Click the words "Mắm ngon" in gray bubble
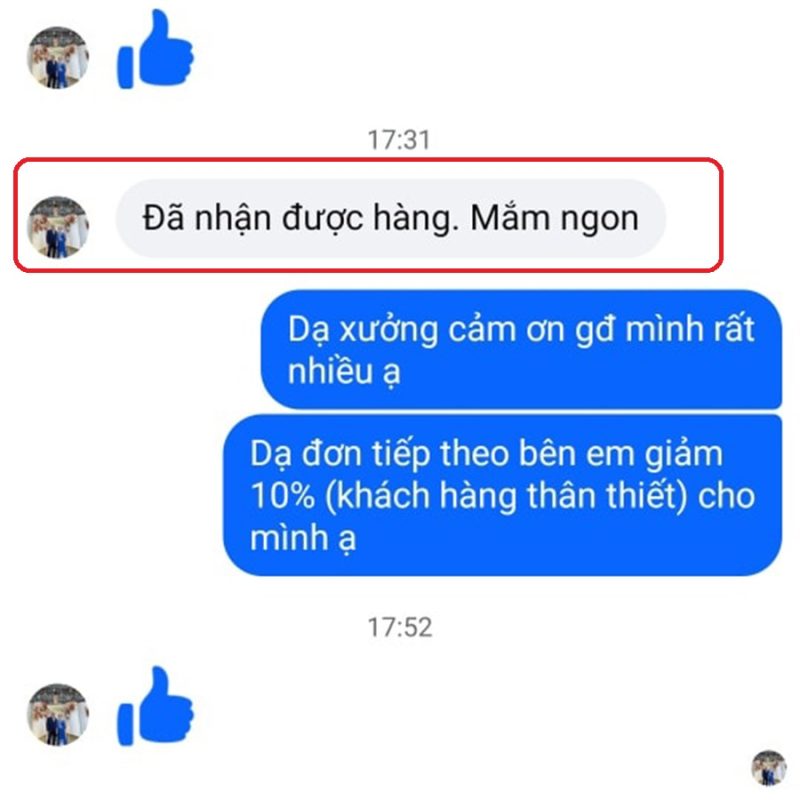The height and width of the screenshot is (800, 800). point(554,218)
